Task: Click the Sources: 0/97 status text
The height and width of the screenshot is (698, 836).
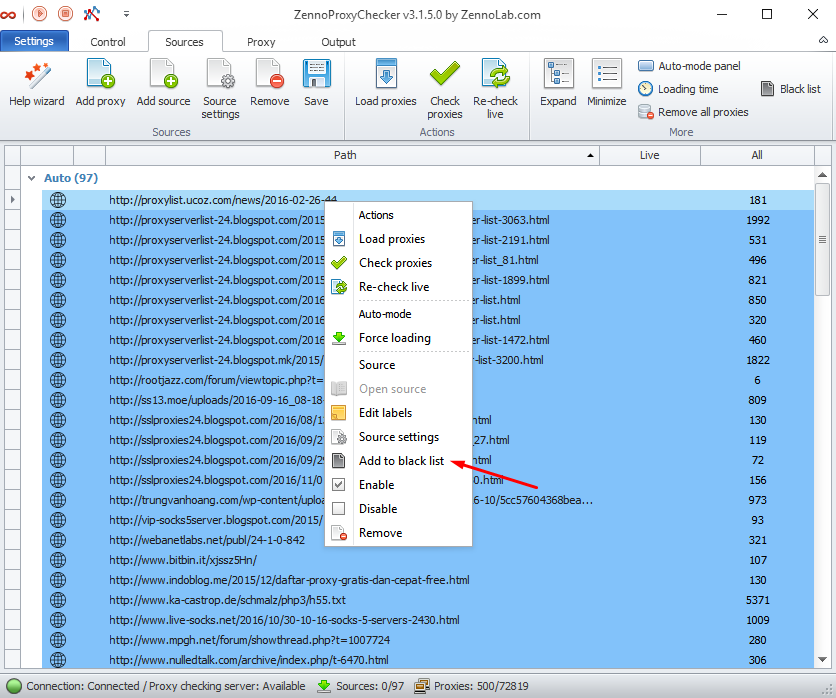Action: pyautogui.click(x=369, y=686)
